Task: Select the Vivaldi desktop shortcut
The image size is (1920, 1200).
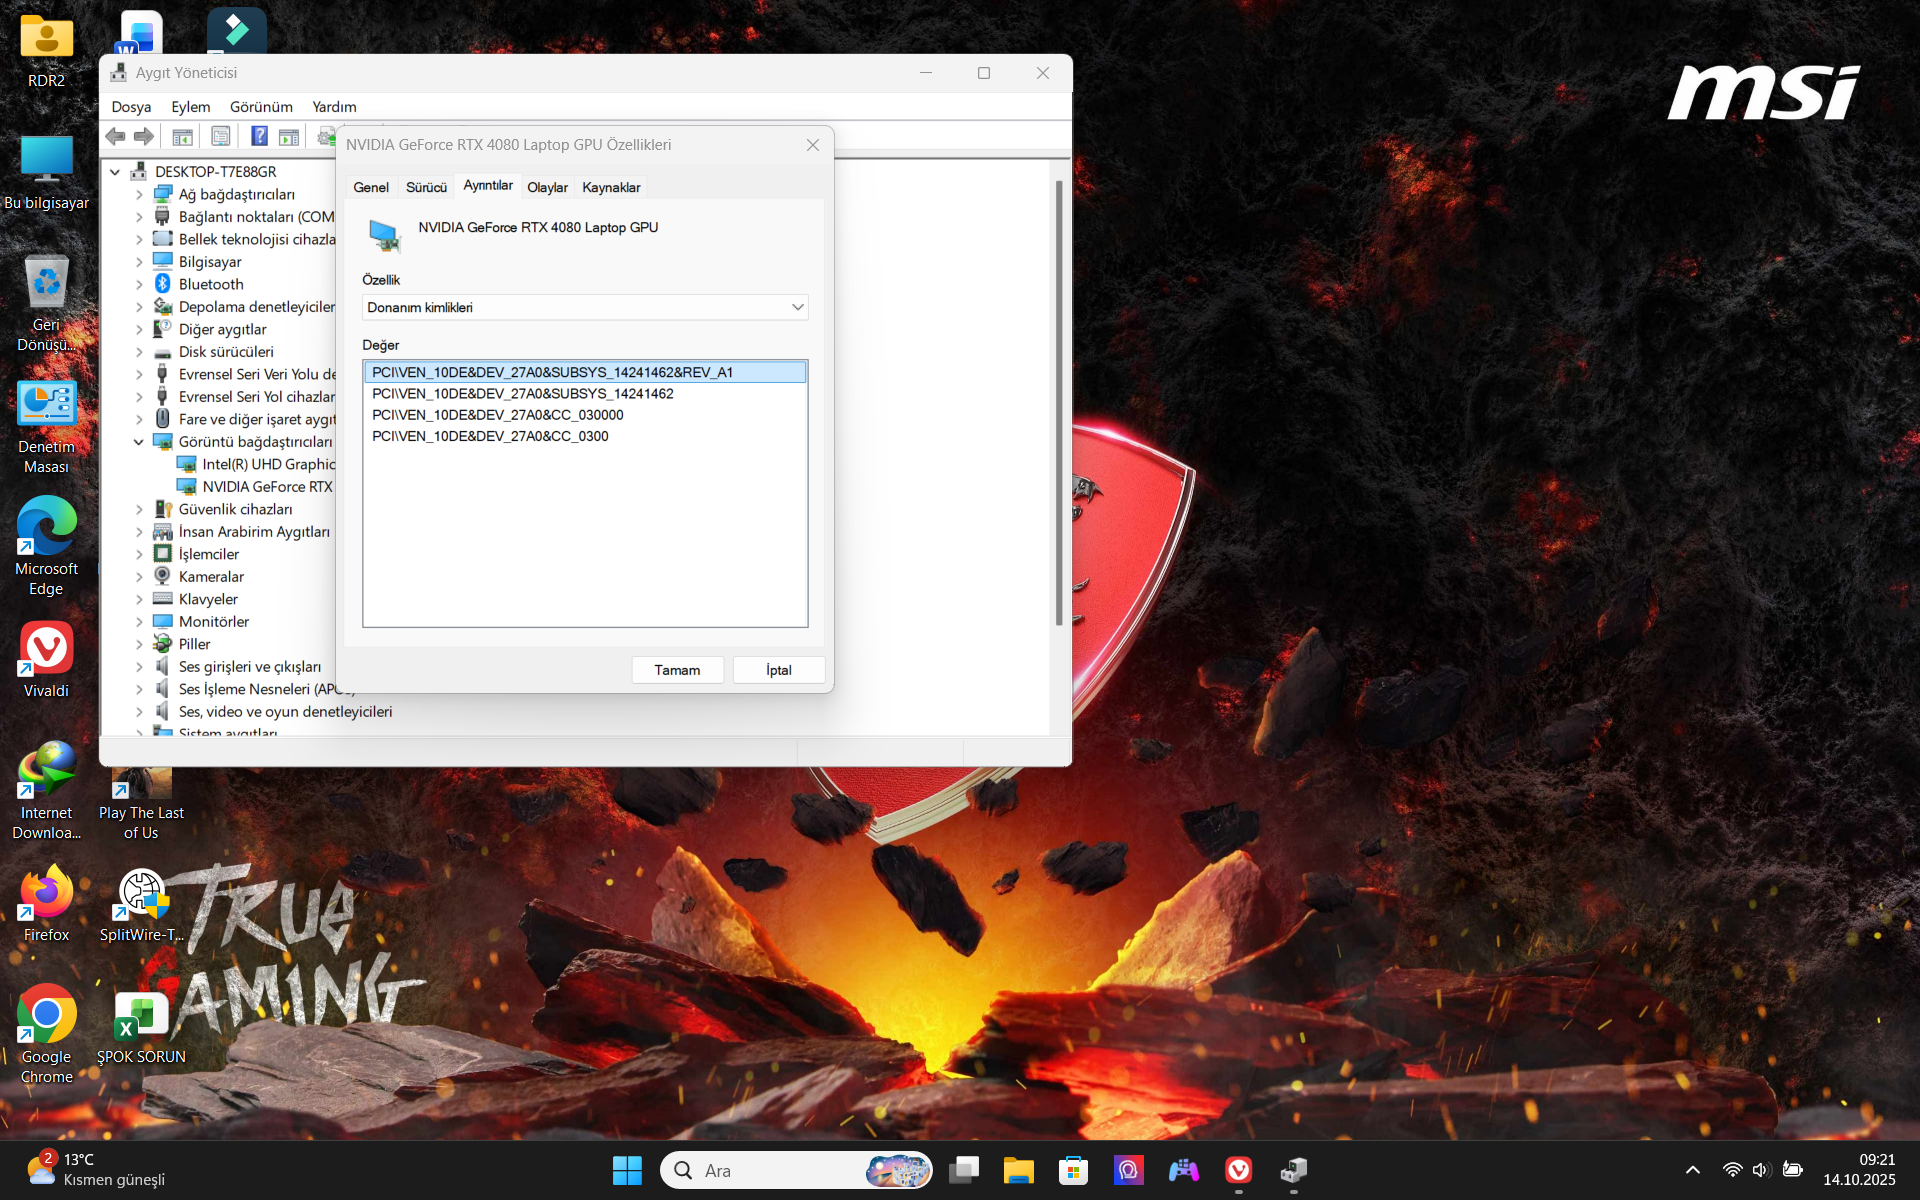Action: point(46,659)
